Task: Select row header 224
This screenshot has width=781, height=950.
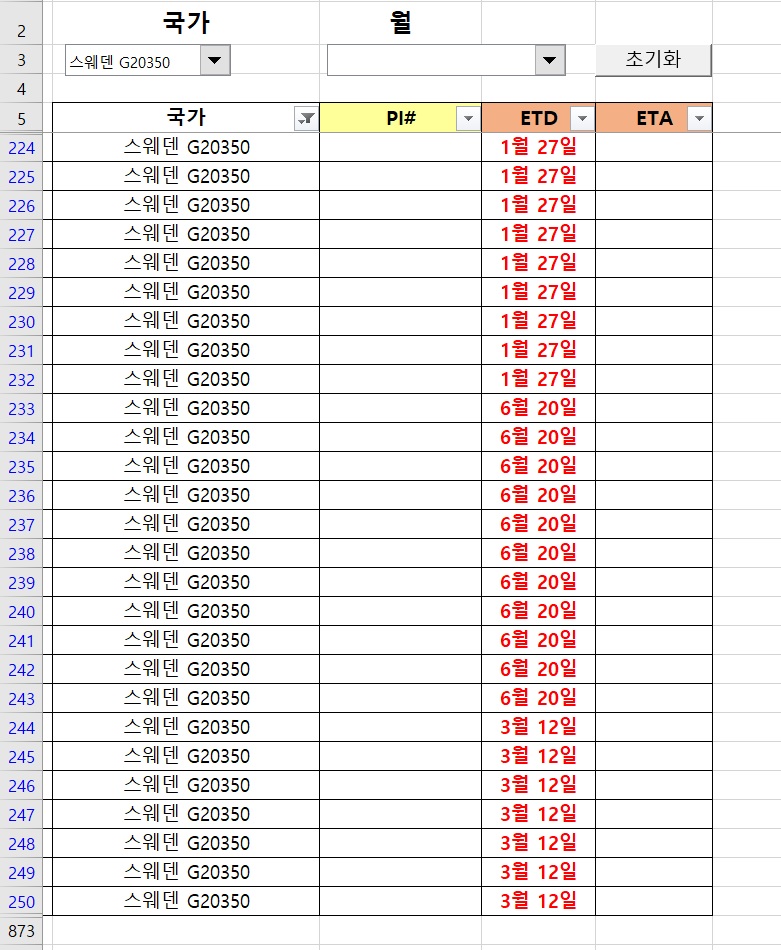Action: pyautogui.click(x=21, y=148)
